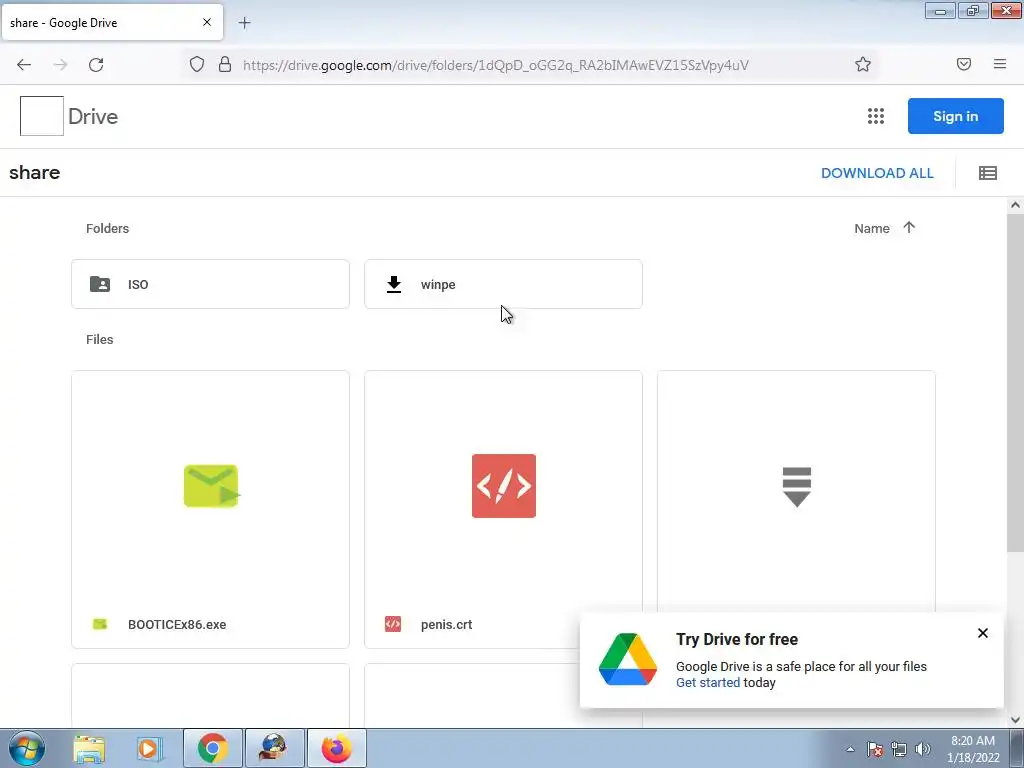The height and width of the screenshot is (768, 1024).
Task: Click the vertical scrollbar thumb
Action: click(x=1015, y=382)
